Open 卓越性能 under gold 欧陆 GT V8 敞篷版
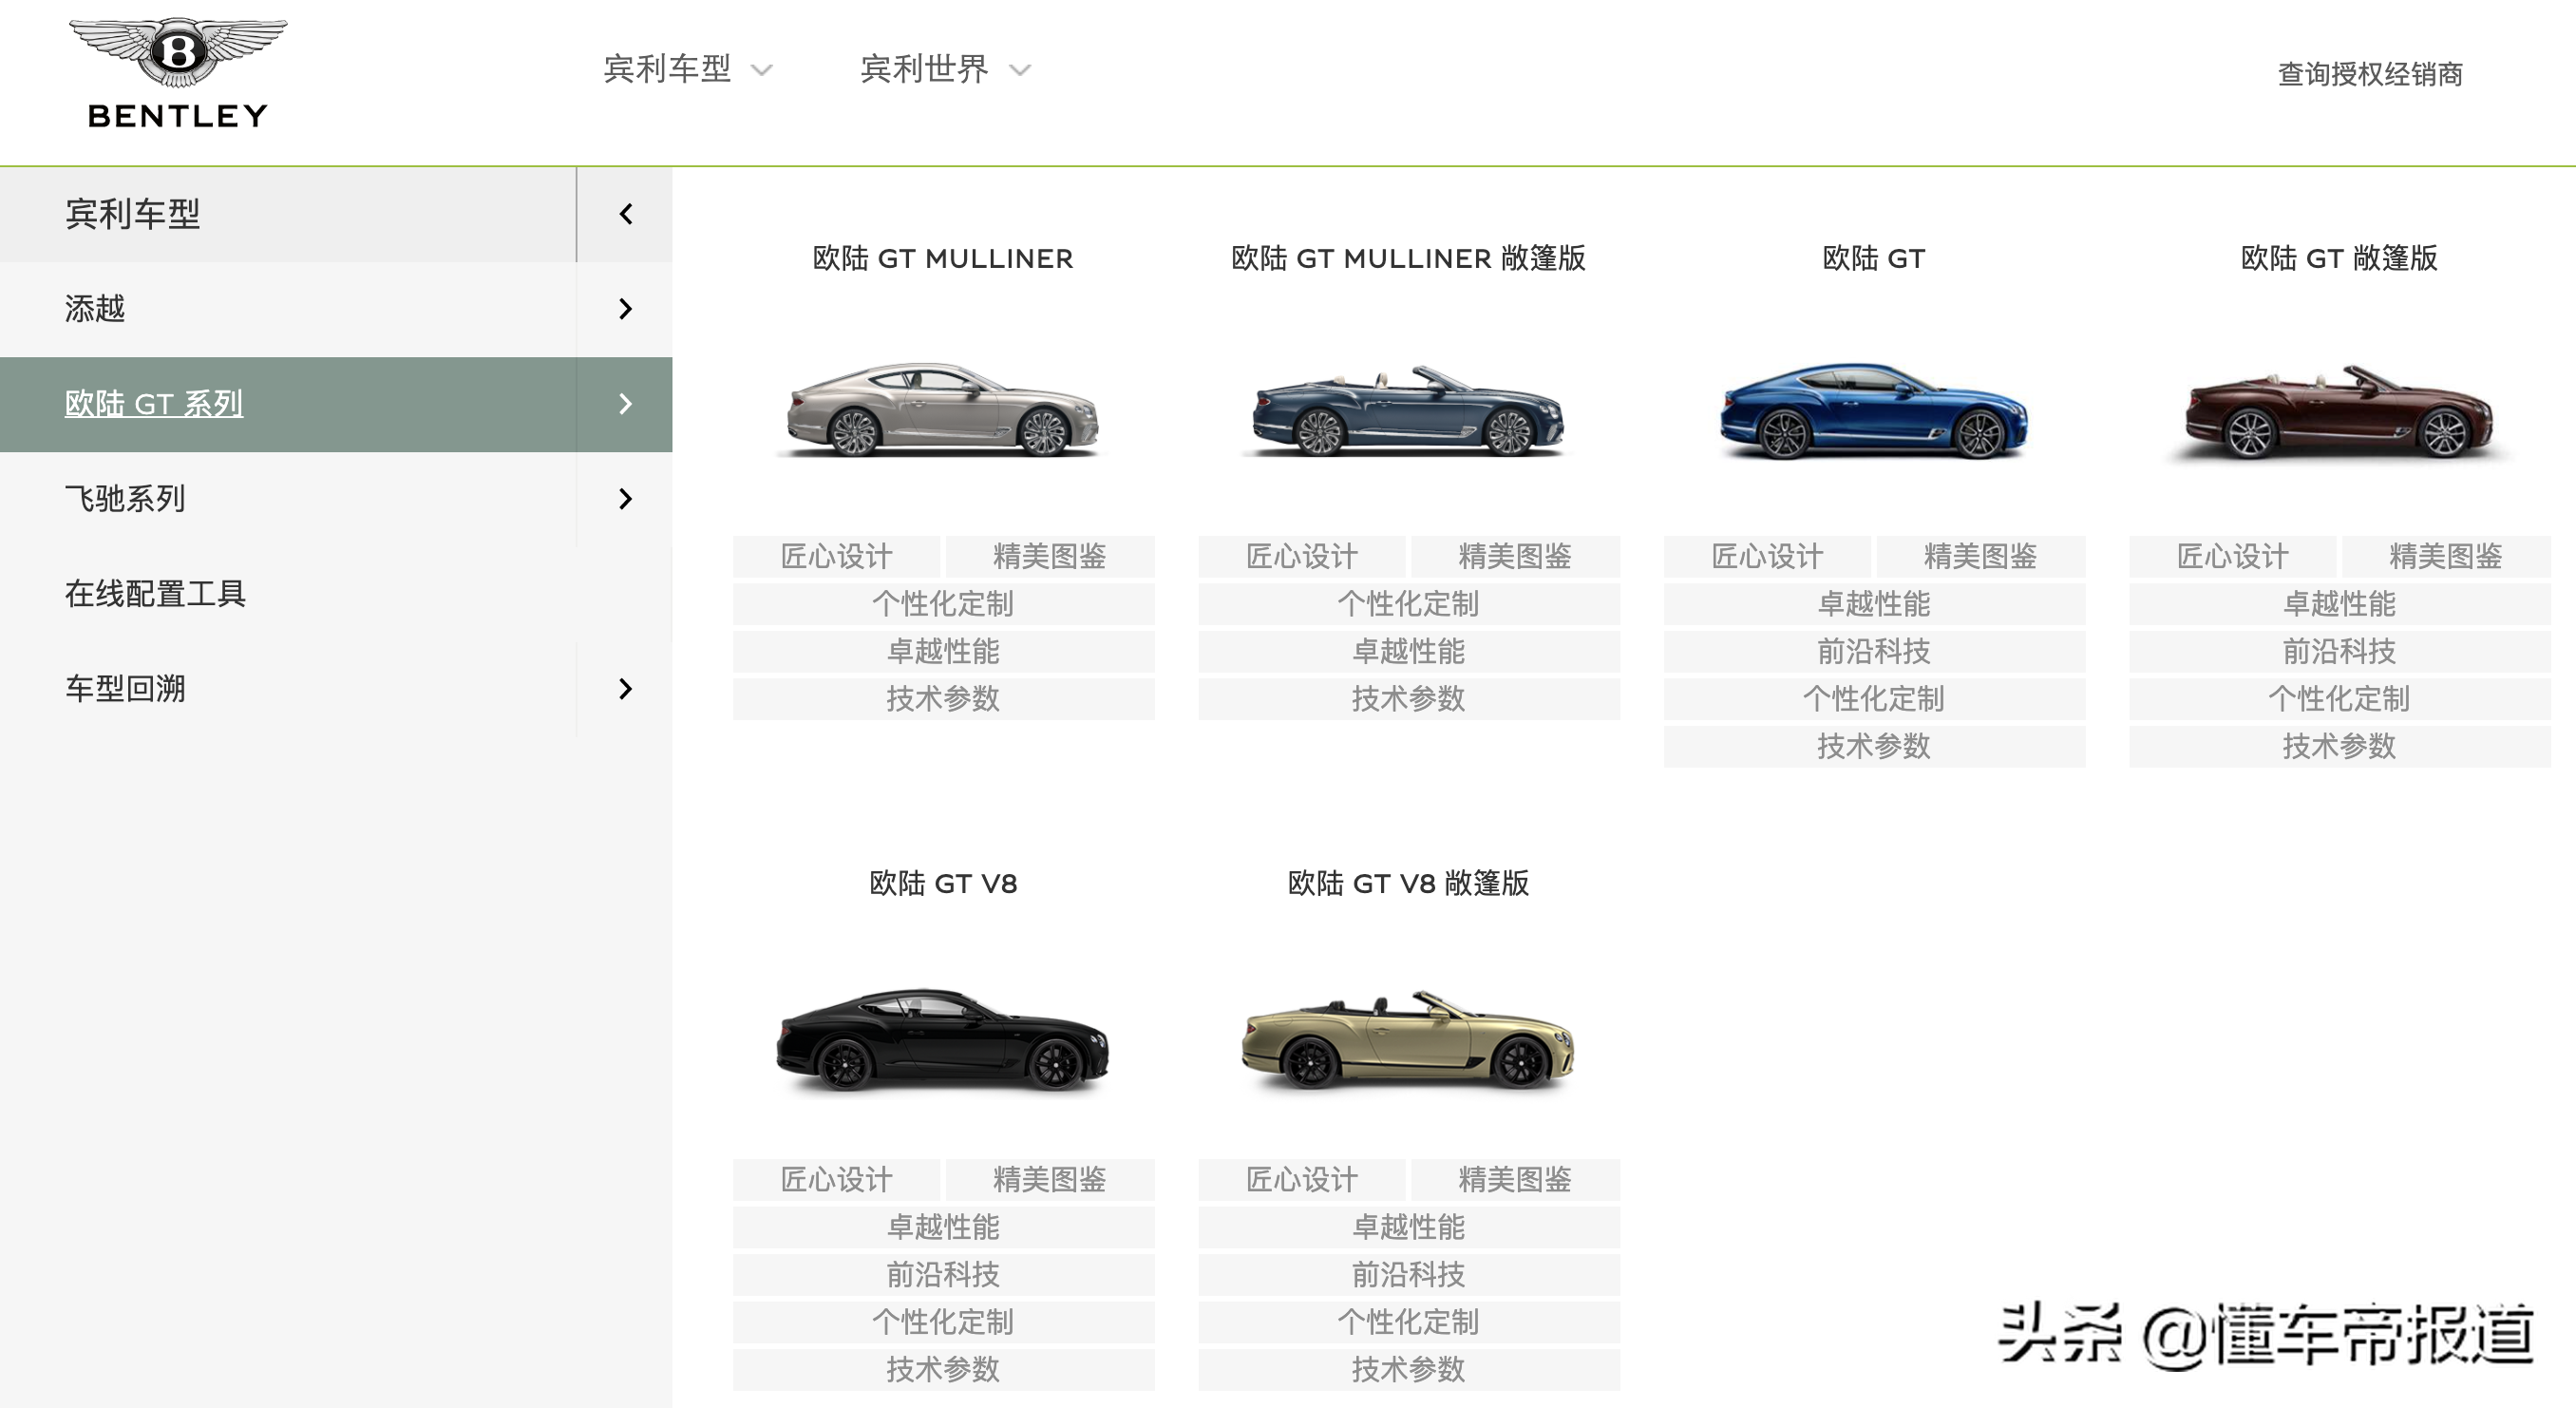The image size is (2576, 1408). click(1408, 1227)
